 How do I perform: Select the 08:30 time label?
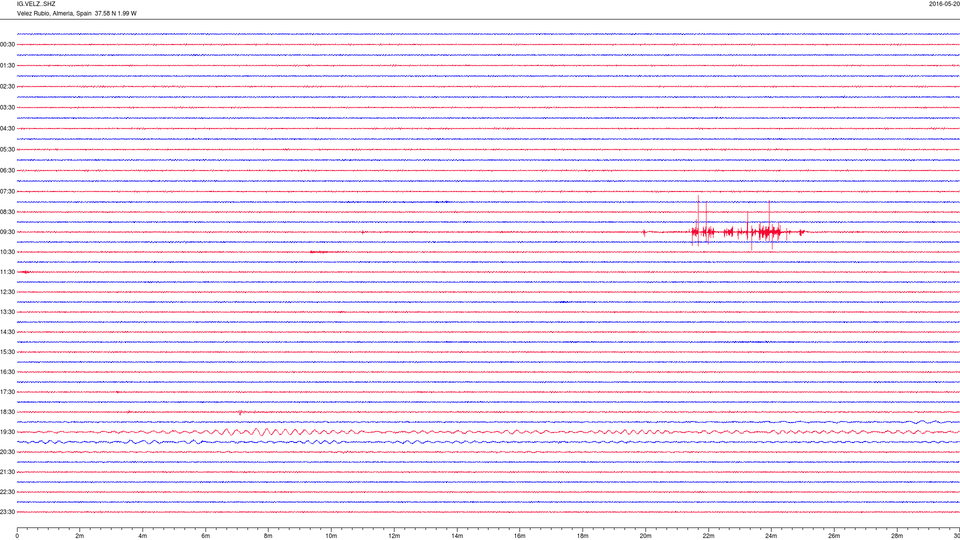click(7, 212)
